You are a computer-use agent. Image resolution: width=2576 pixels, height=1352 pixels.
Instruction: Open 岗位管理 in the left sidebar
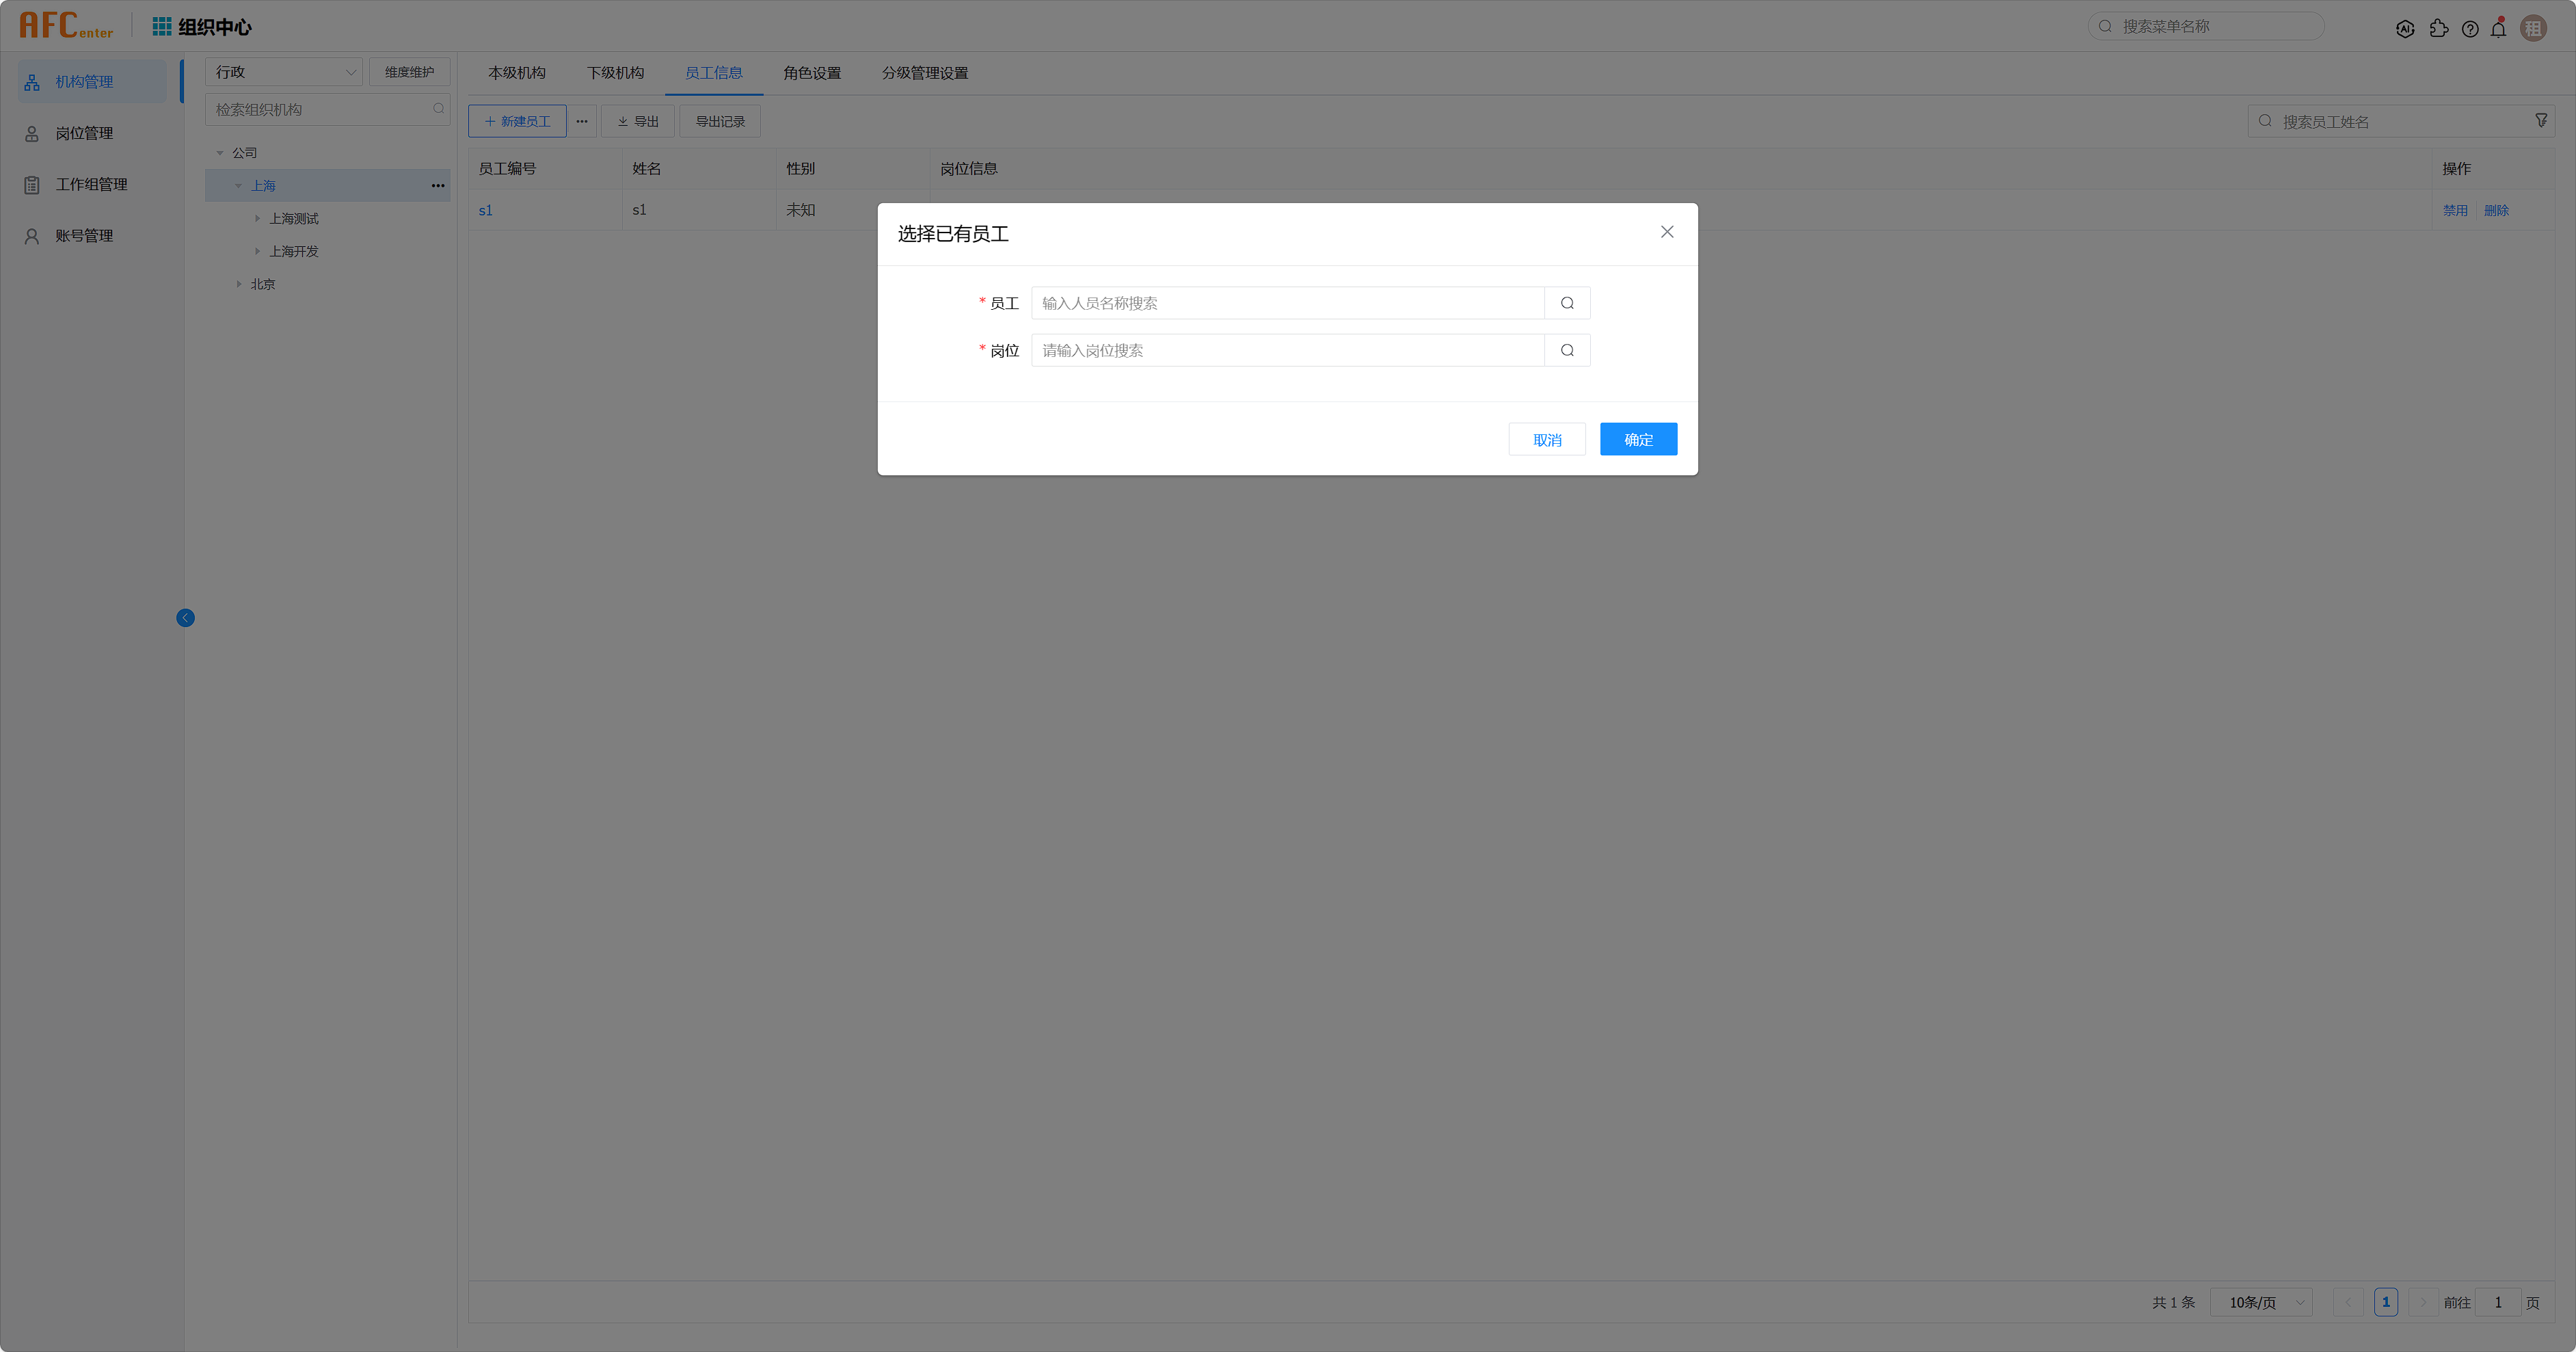tap(84, 133)
